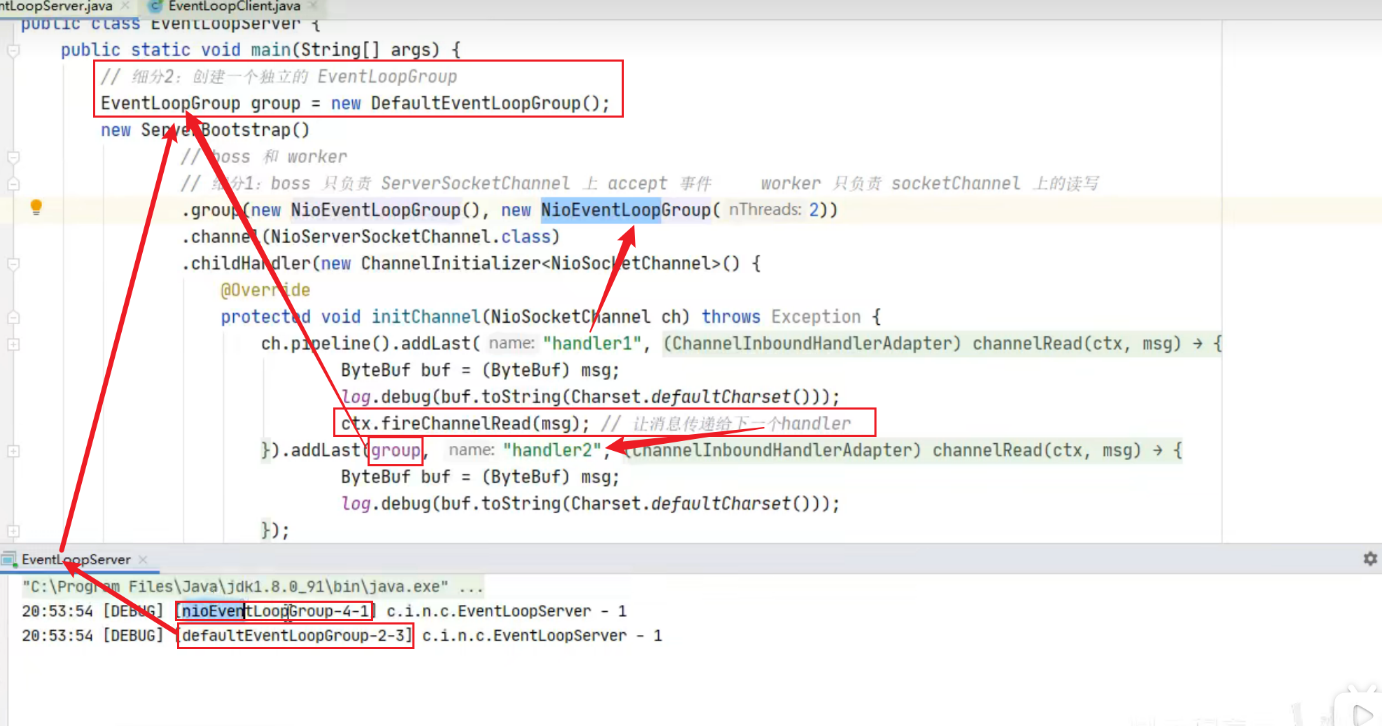Expand the handler2 lambda fold marker
The image size is (1382, 726).
point(13,451)
